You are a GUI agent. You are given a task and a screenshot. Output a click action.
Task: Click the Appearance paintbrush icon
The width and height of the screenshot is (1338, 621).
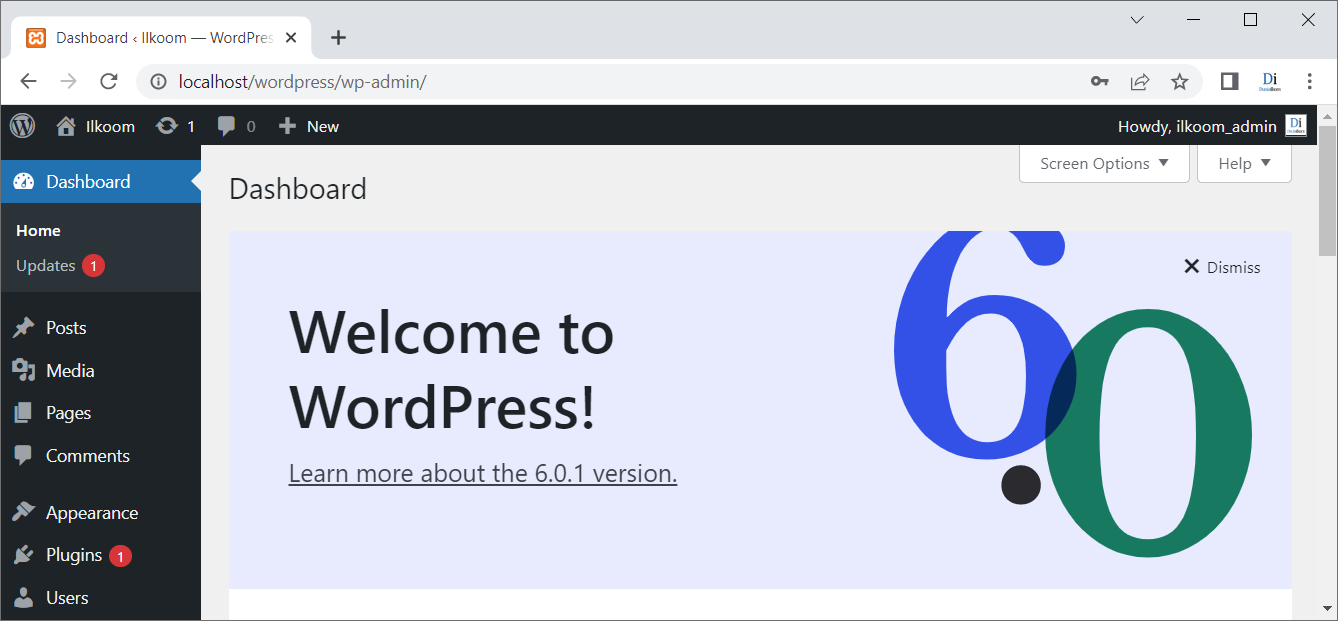click(x=24, y=513)
